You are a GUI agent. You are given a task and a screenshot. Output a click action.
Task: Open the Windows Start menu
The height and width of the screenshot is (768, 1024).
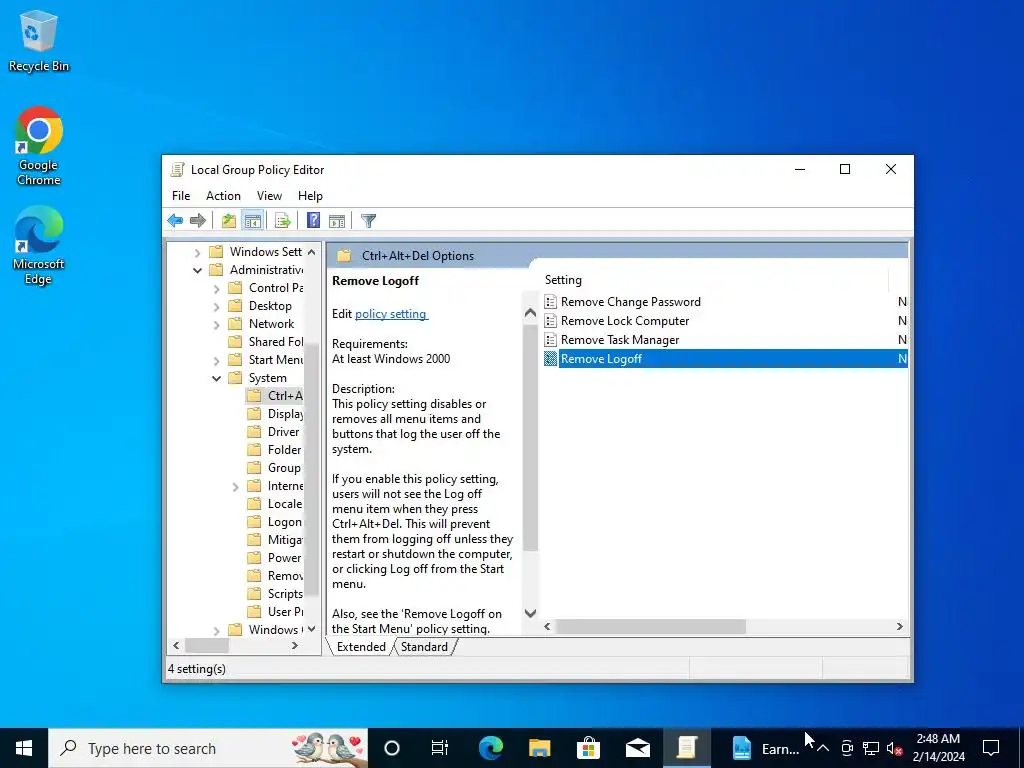pyautogui.click(x=24, y=748)
